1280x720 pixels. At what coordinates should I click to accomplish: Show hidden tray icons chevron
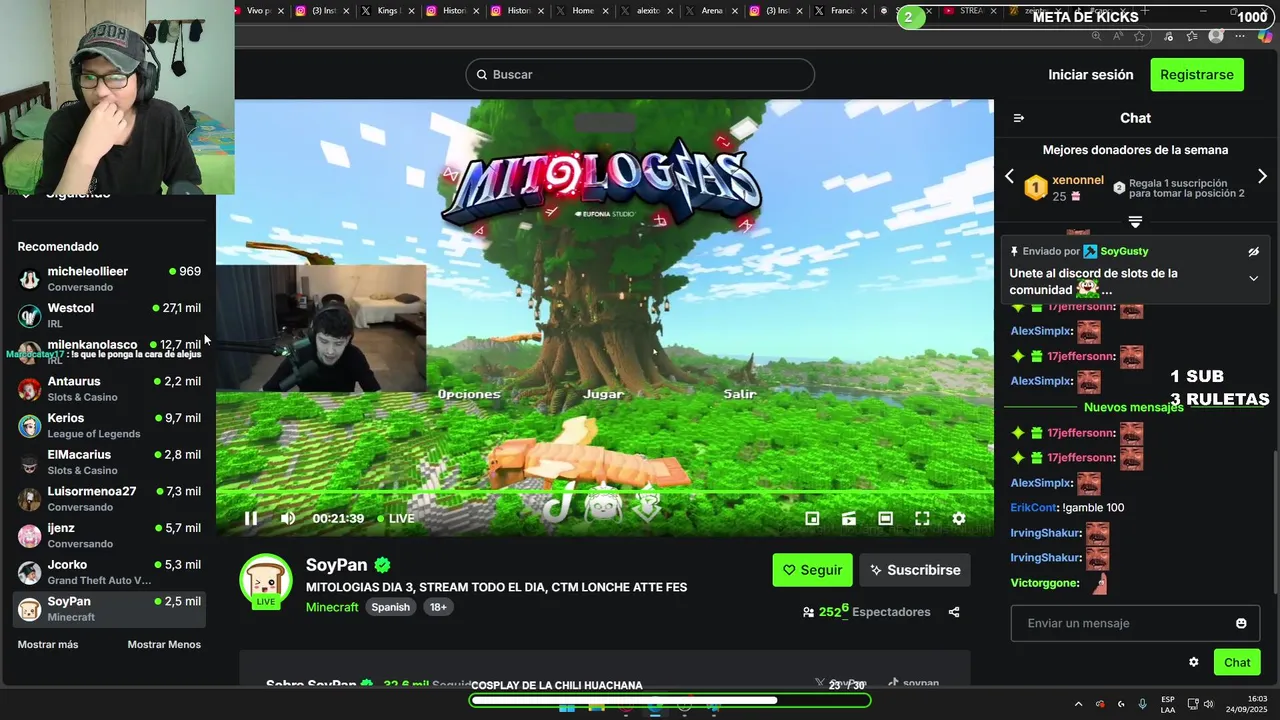pos(1078,704)
